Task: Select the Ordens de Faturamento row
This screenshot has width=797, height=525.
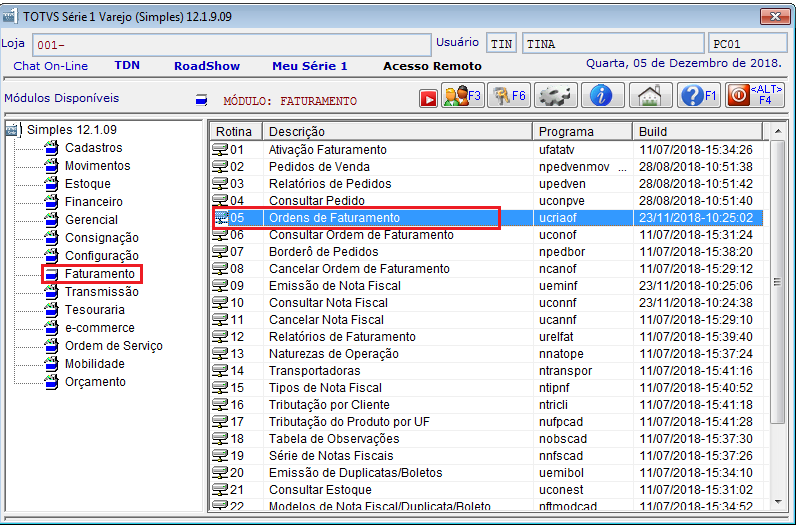Action: (x=487, y=218)
